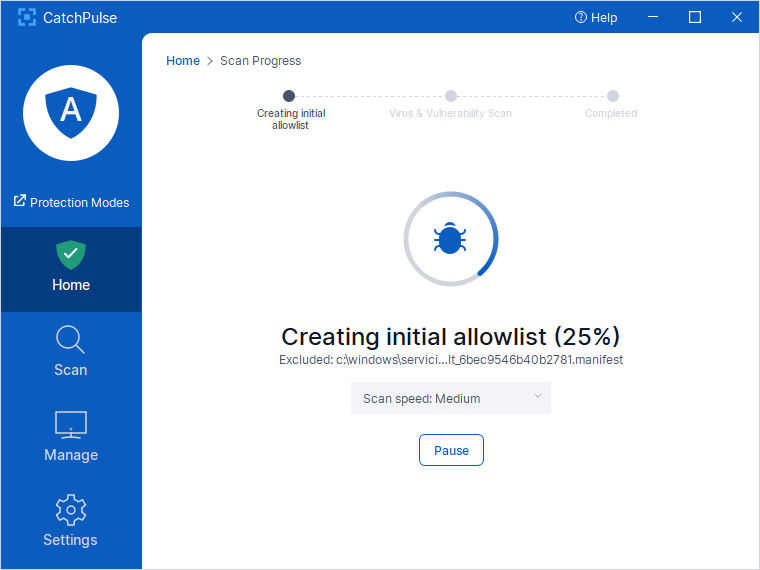Click the Completed step dot

click(x=611, y=96)
